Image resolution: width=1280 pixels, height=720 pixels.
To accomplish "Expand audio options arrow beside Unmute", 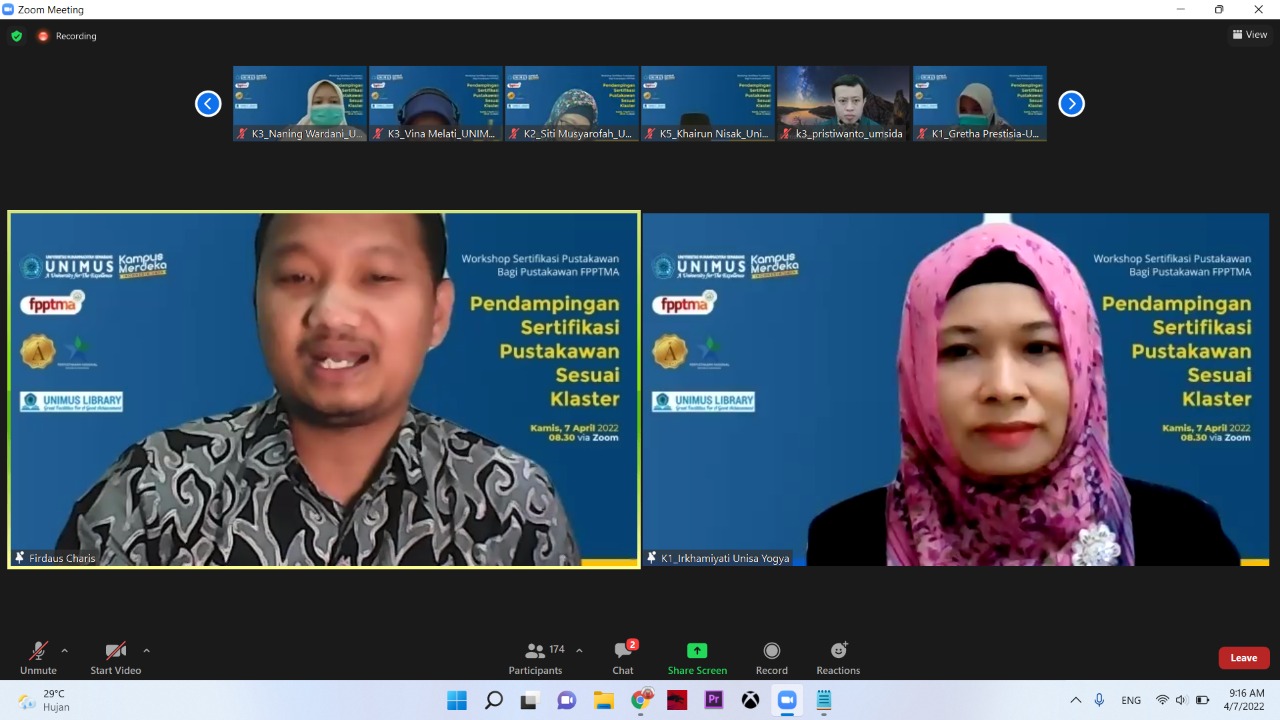I will (x=65, y=650).
